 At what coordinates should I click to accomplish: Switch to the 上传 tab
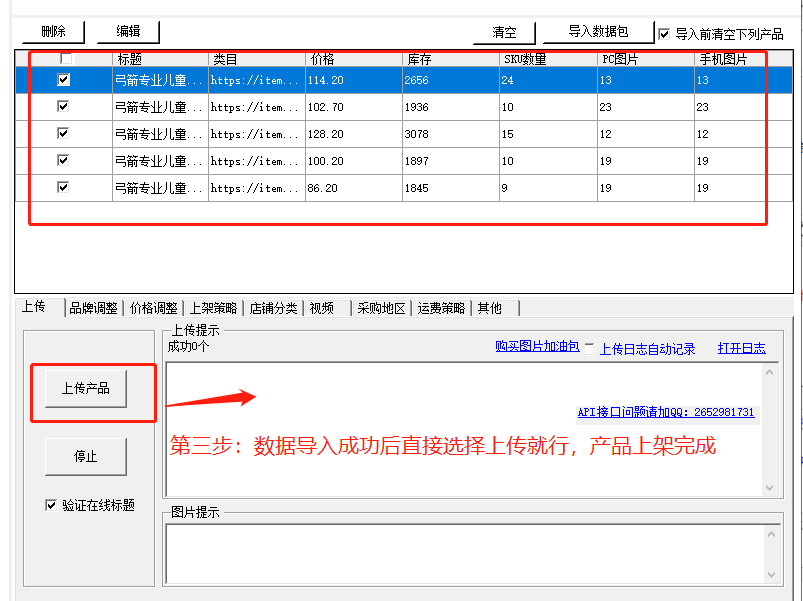[x=39, y=307]
